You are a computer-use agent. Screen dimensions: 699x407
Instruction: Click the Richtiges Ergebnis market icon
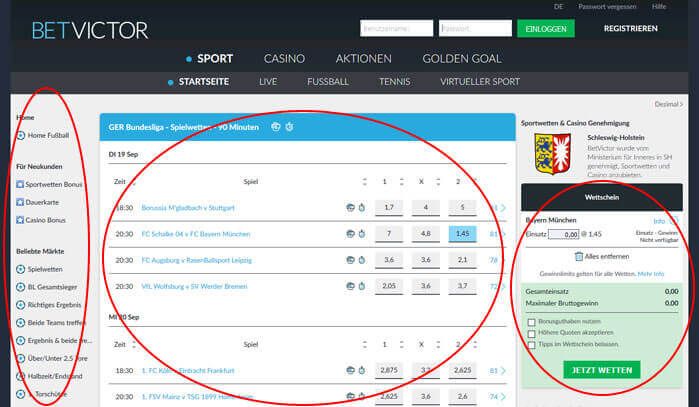click(x=21, y=304)
